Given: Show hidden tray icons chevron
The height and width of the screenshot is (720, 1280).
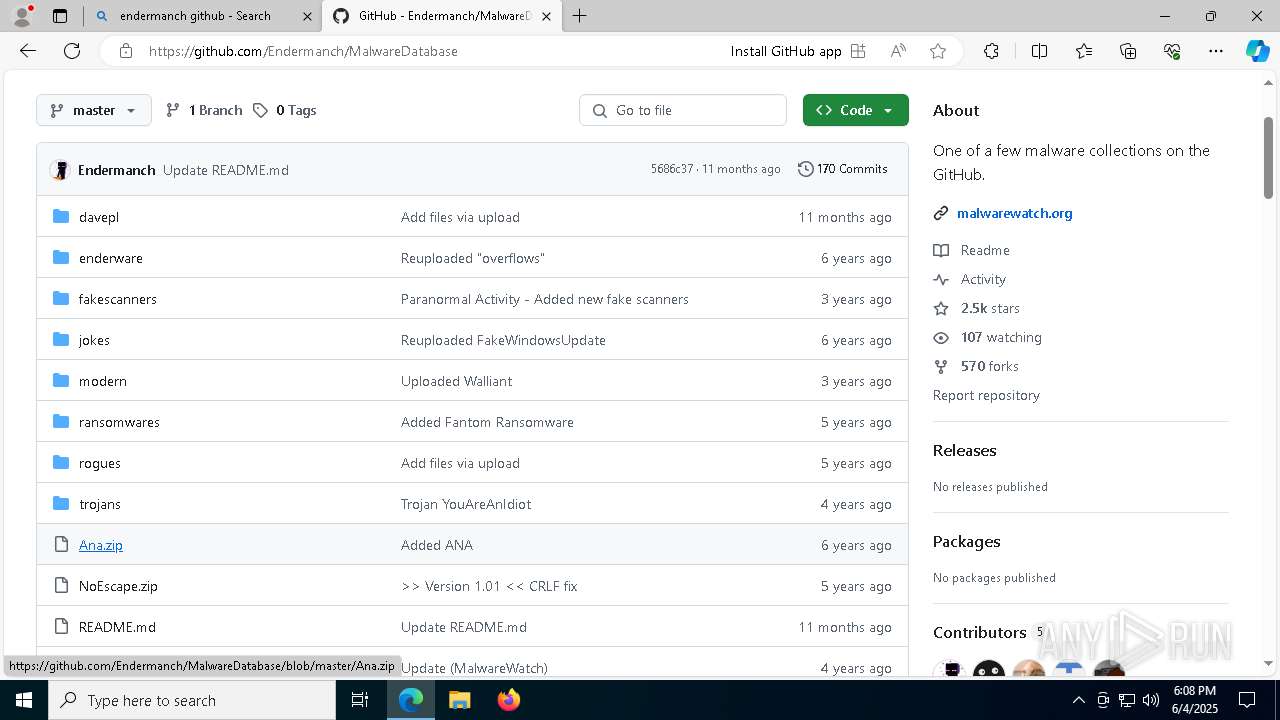Looking at the screenshot, I should coord(1078,700).
